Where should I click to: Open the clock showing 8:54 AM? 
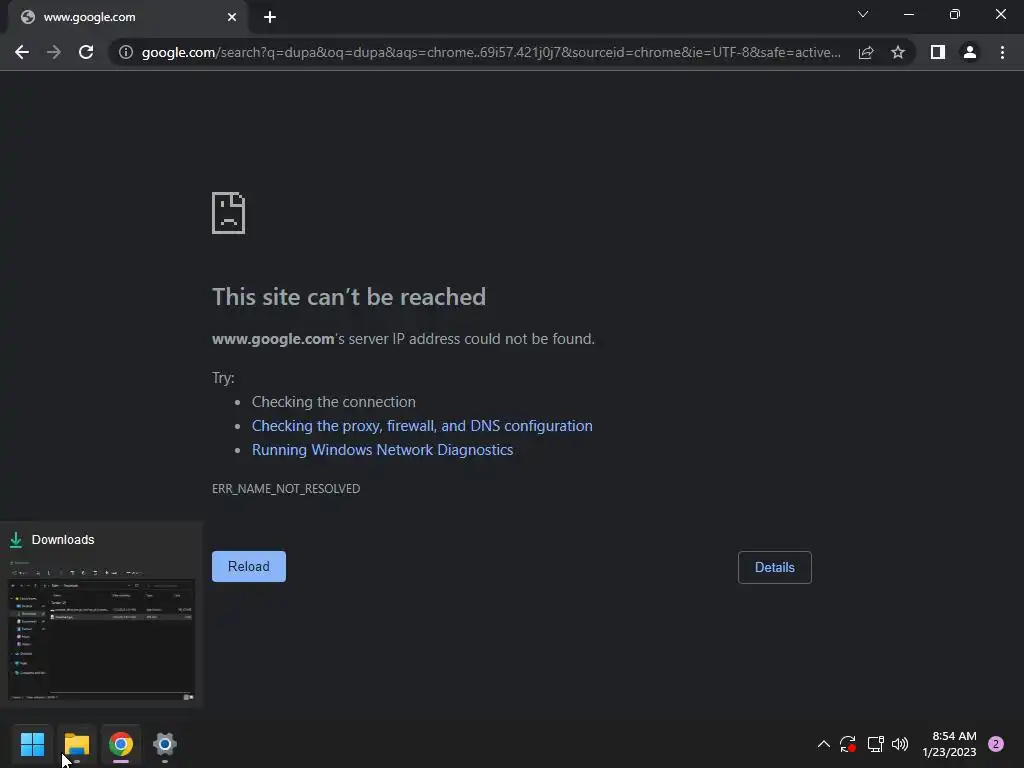[x=950, y=744]
